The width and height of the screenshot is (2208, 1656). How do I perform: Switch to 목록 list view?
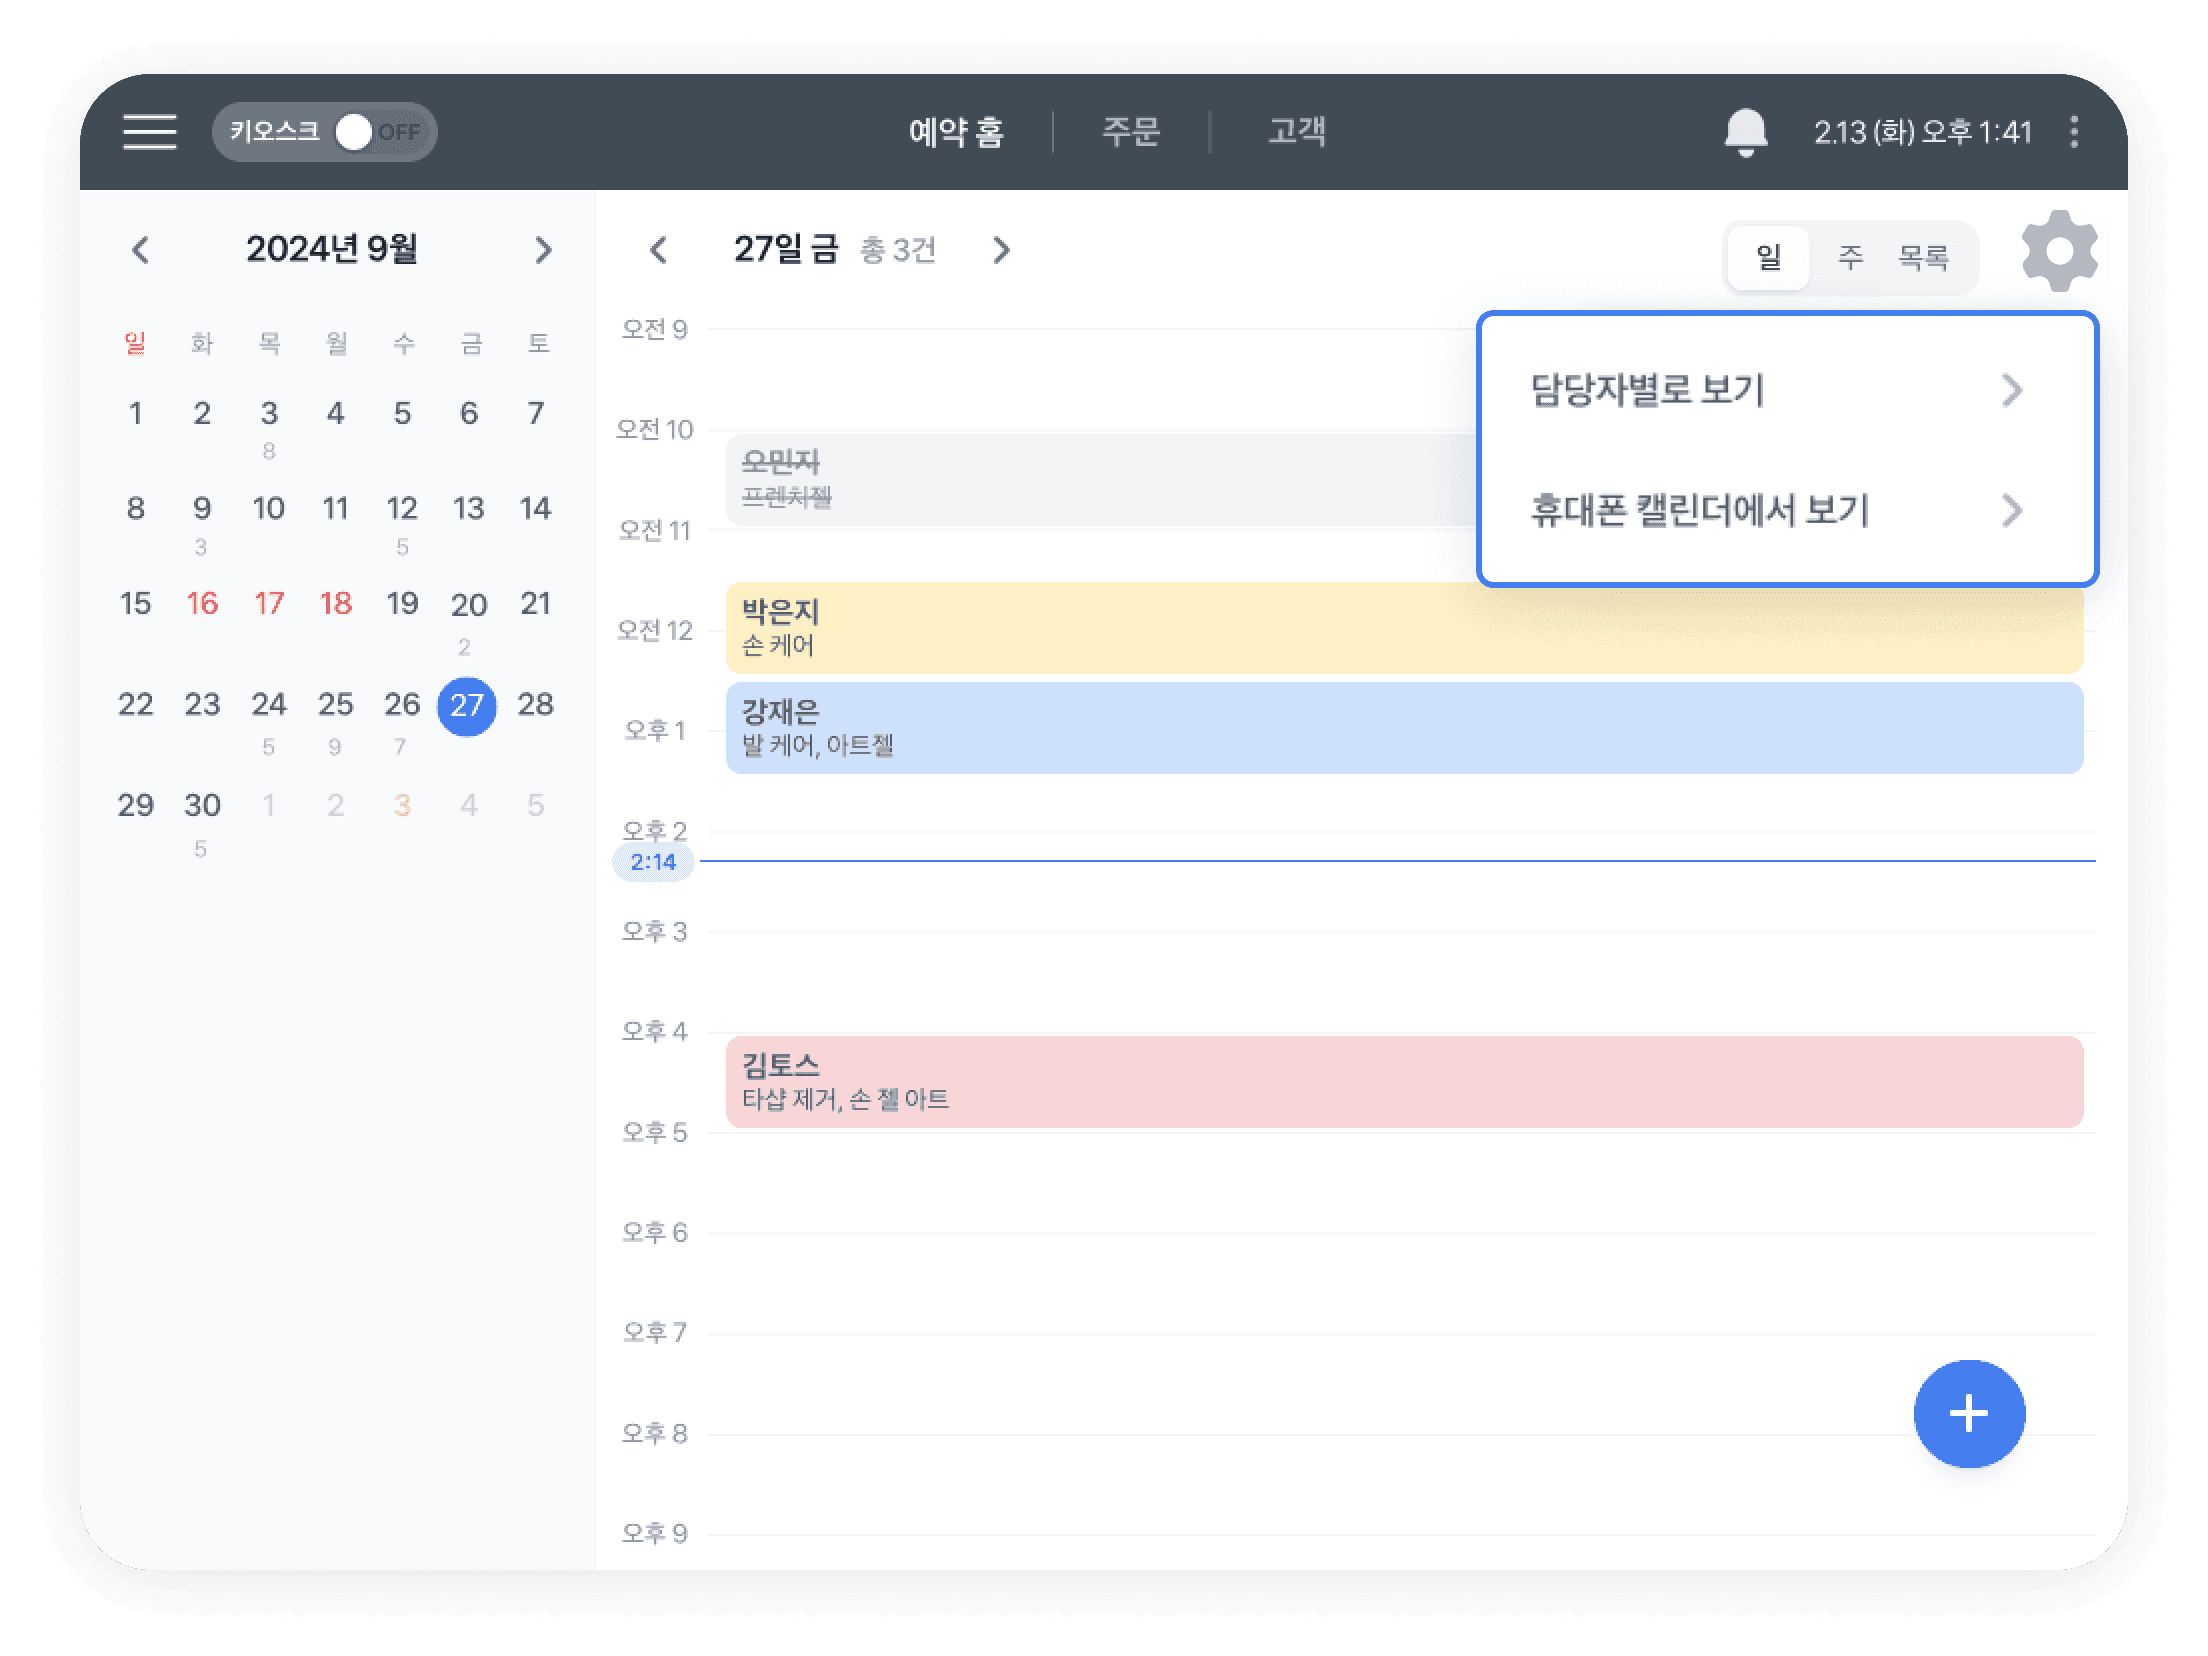click(1923, 258)
